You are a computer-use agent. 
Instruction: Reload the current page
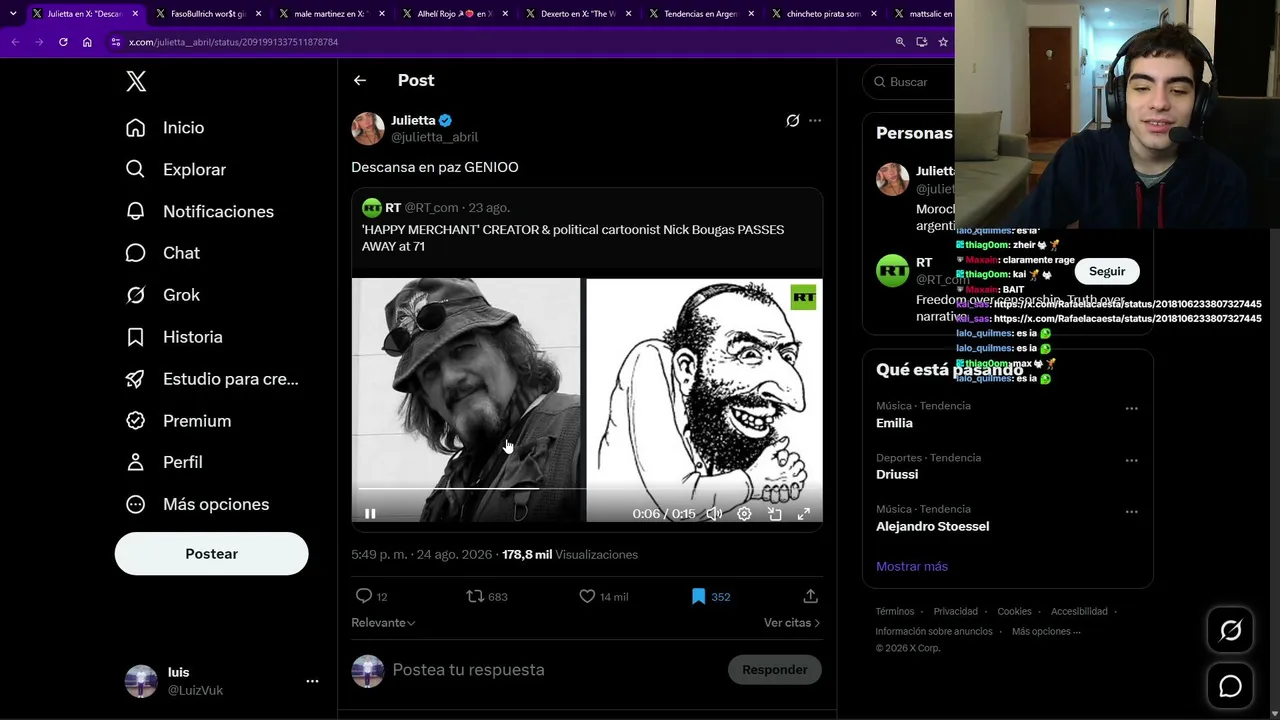(x=63, y=42)
